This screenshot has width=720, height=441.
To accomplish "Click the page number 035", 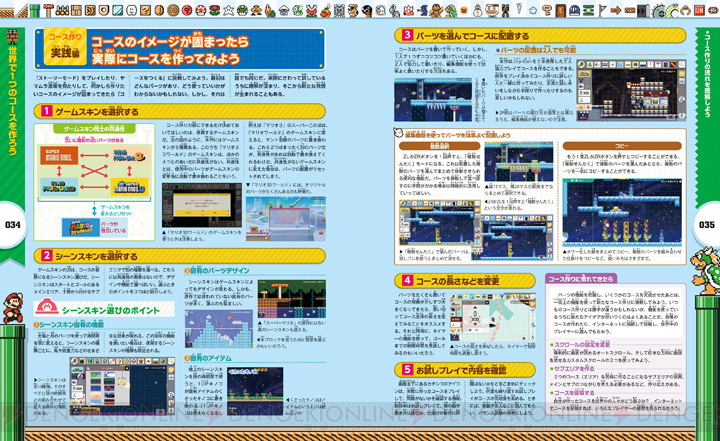I will tap(707, 225).
